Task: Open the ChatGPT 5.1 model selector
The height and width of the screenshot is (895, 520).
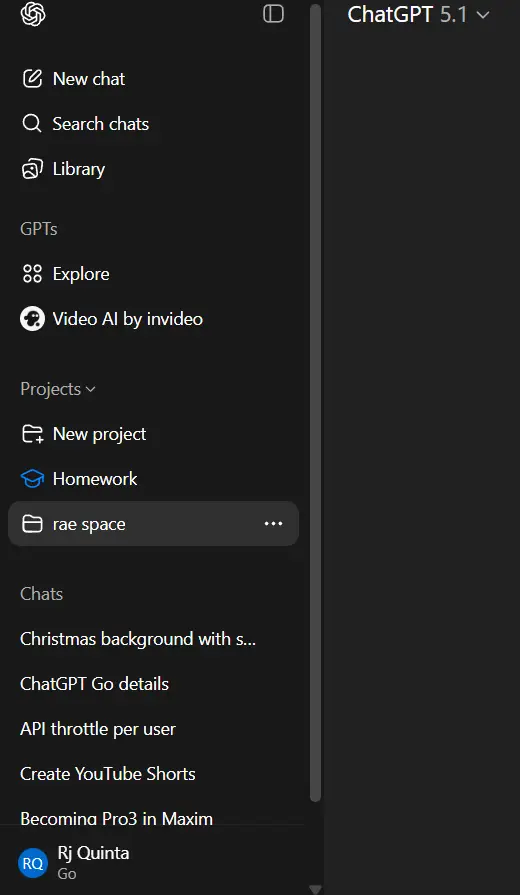Action: [x=418, y=15]
